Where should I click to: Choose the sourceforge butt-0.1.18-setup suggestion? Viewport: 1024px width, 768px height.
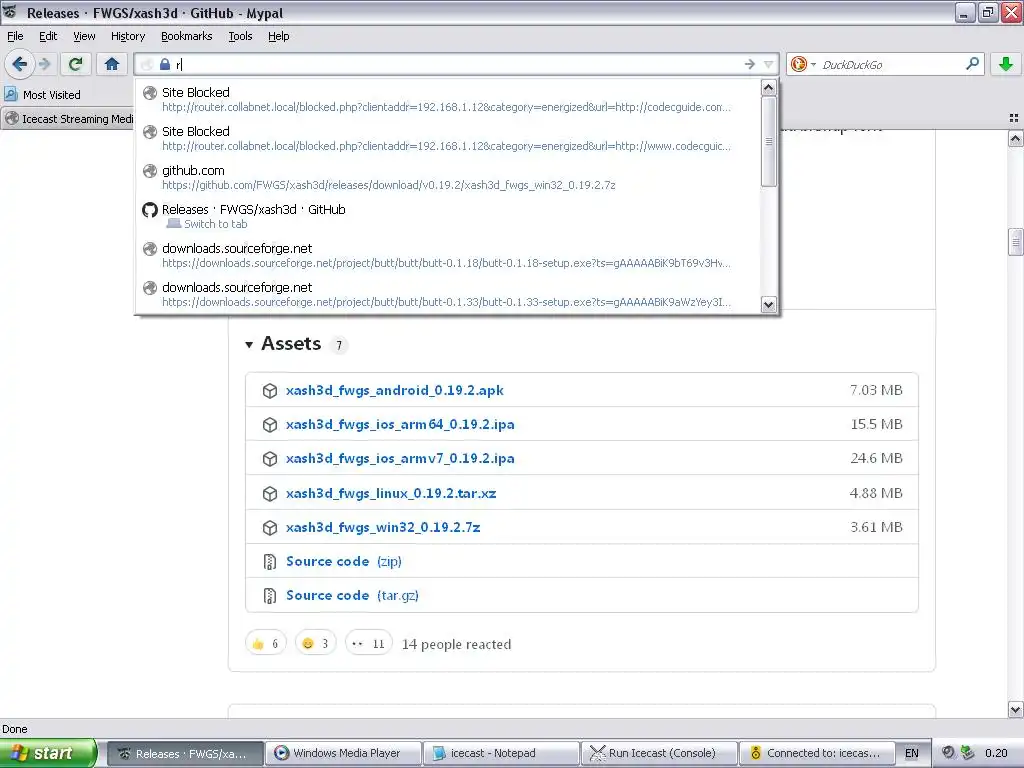[x=447, y=255]
